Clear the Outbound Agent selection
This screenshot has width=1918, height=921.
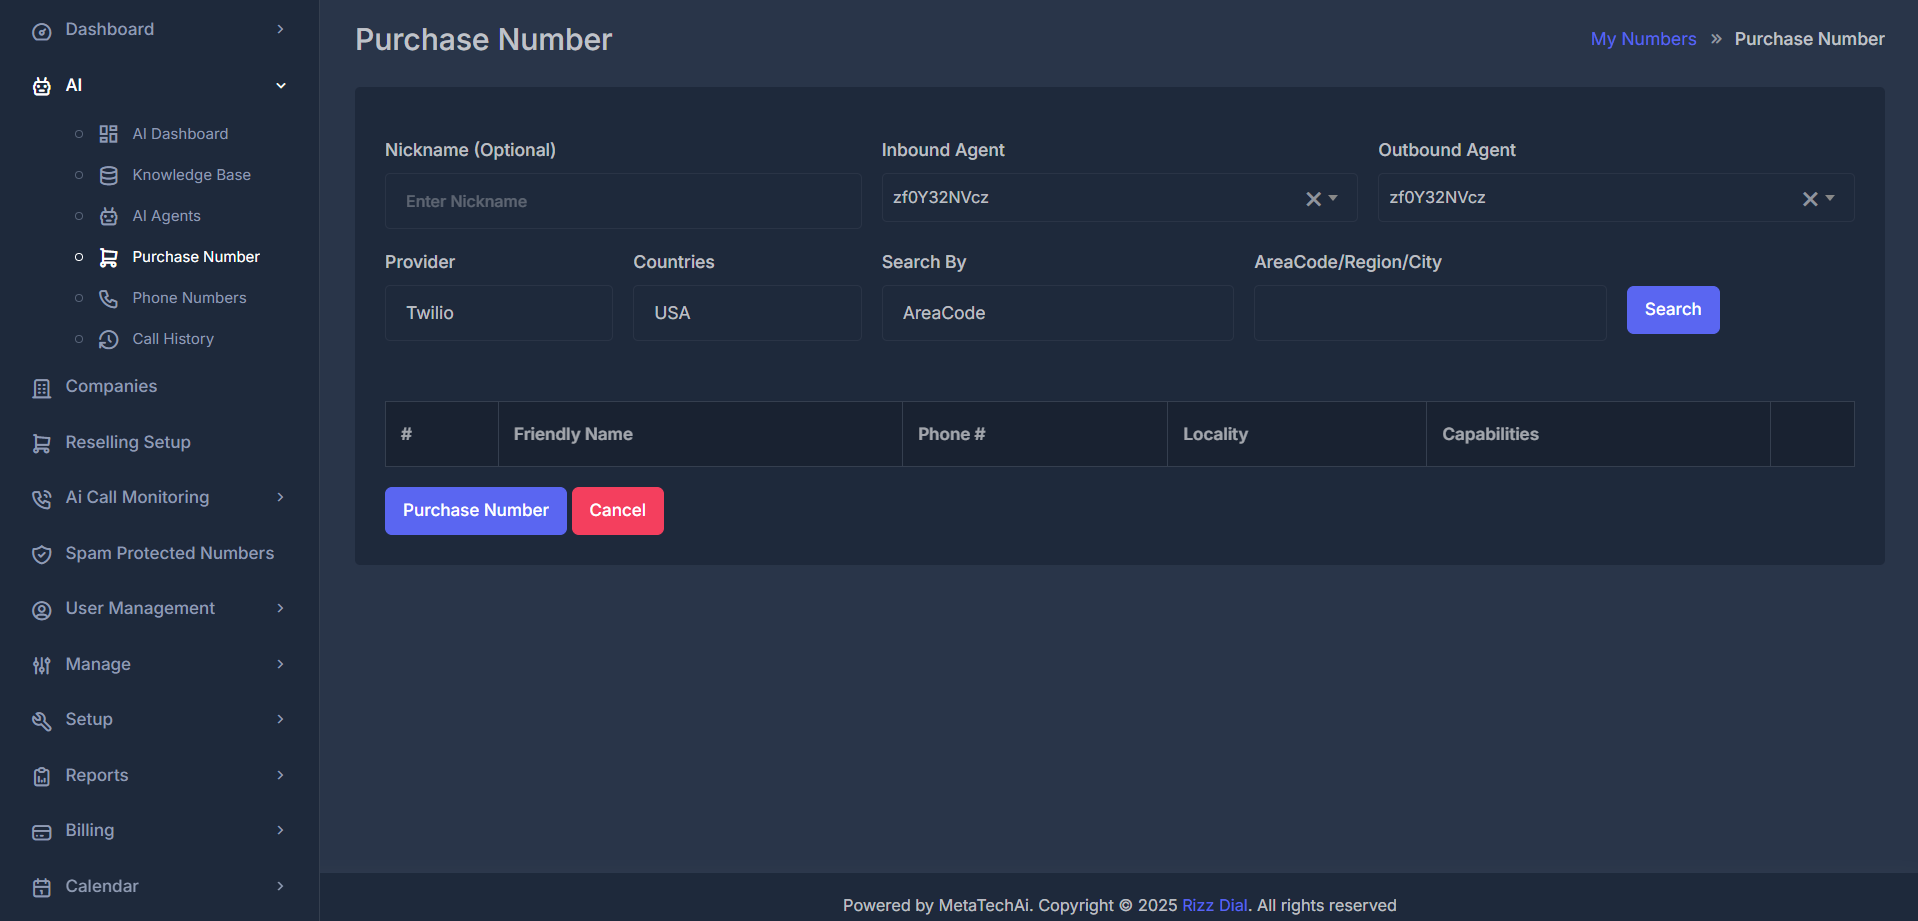pos(1810,199)
